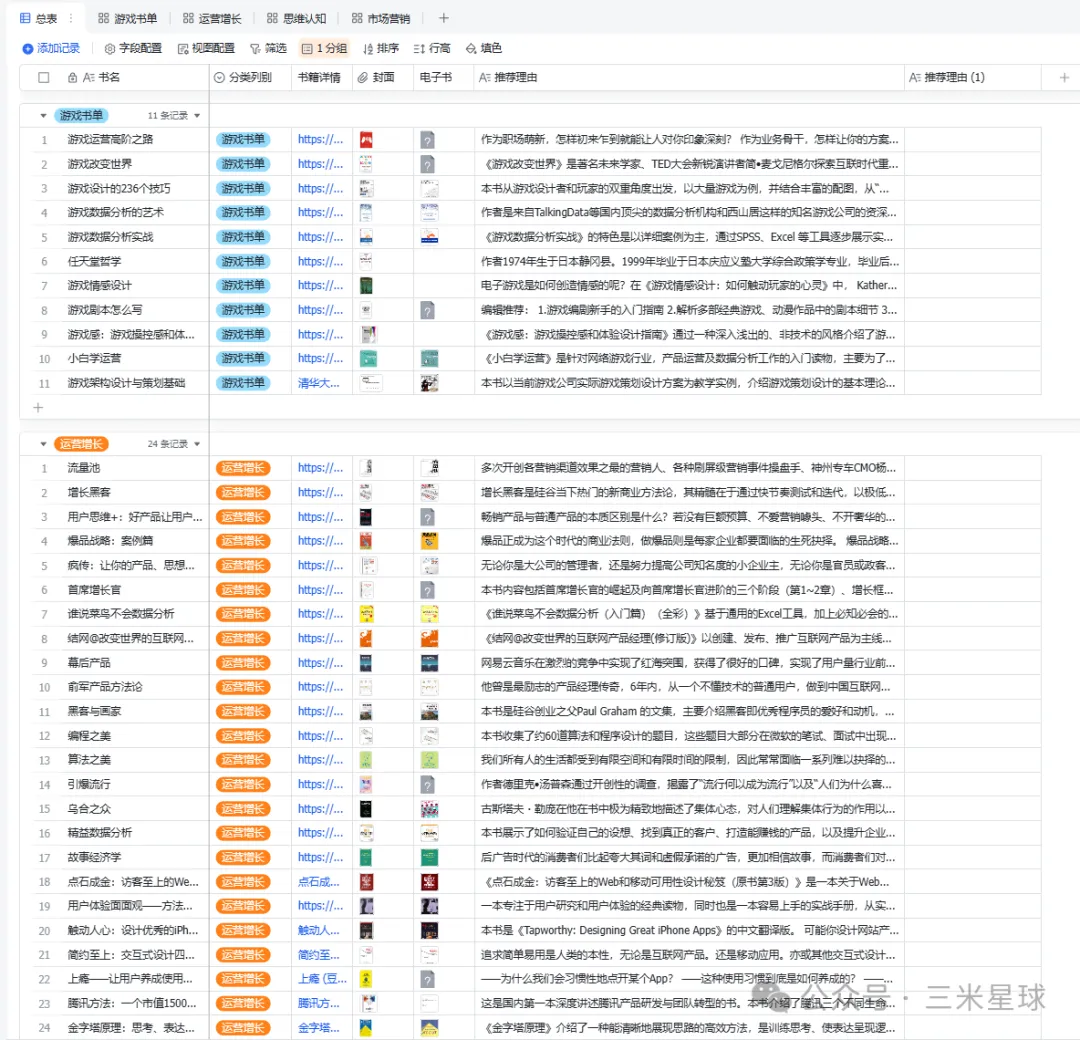This screenshot has width=1080, height=1040.
Task: Open the 11 条记录 count dropdown
Action: tap(197, 116)
